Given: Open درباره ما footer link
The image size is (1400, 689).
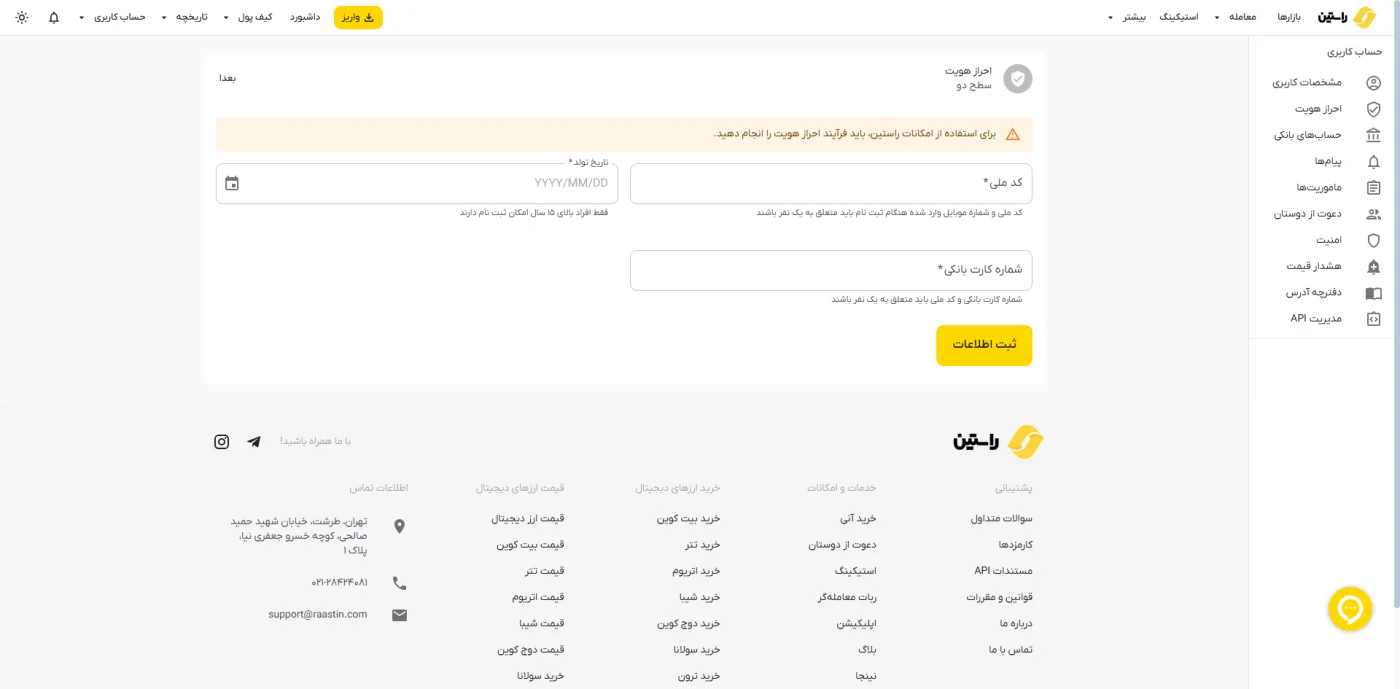Looking at the screenshot, I should pos(1016,623).
